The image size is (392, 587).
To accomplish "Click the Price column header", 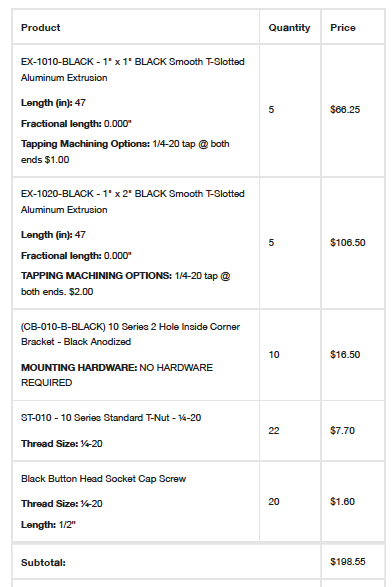I will point(343,28).
